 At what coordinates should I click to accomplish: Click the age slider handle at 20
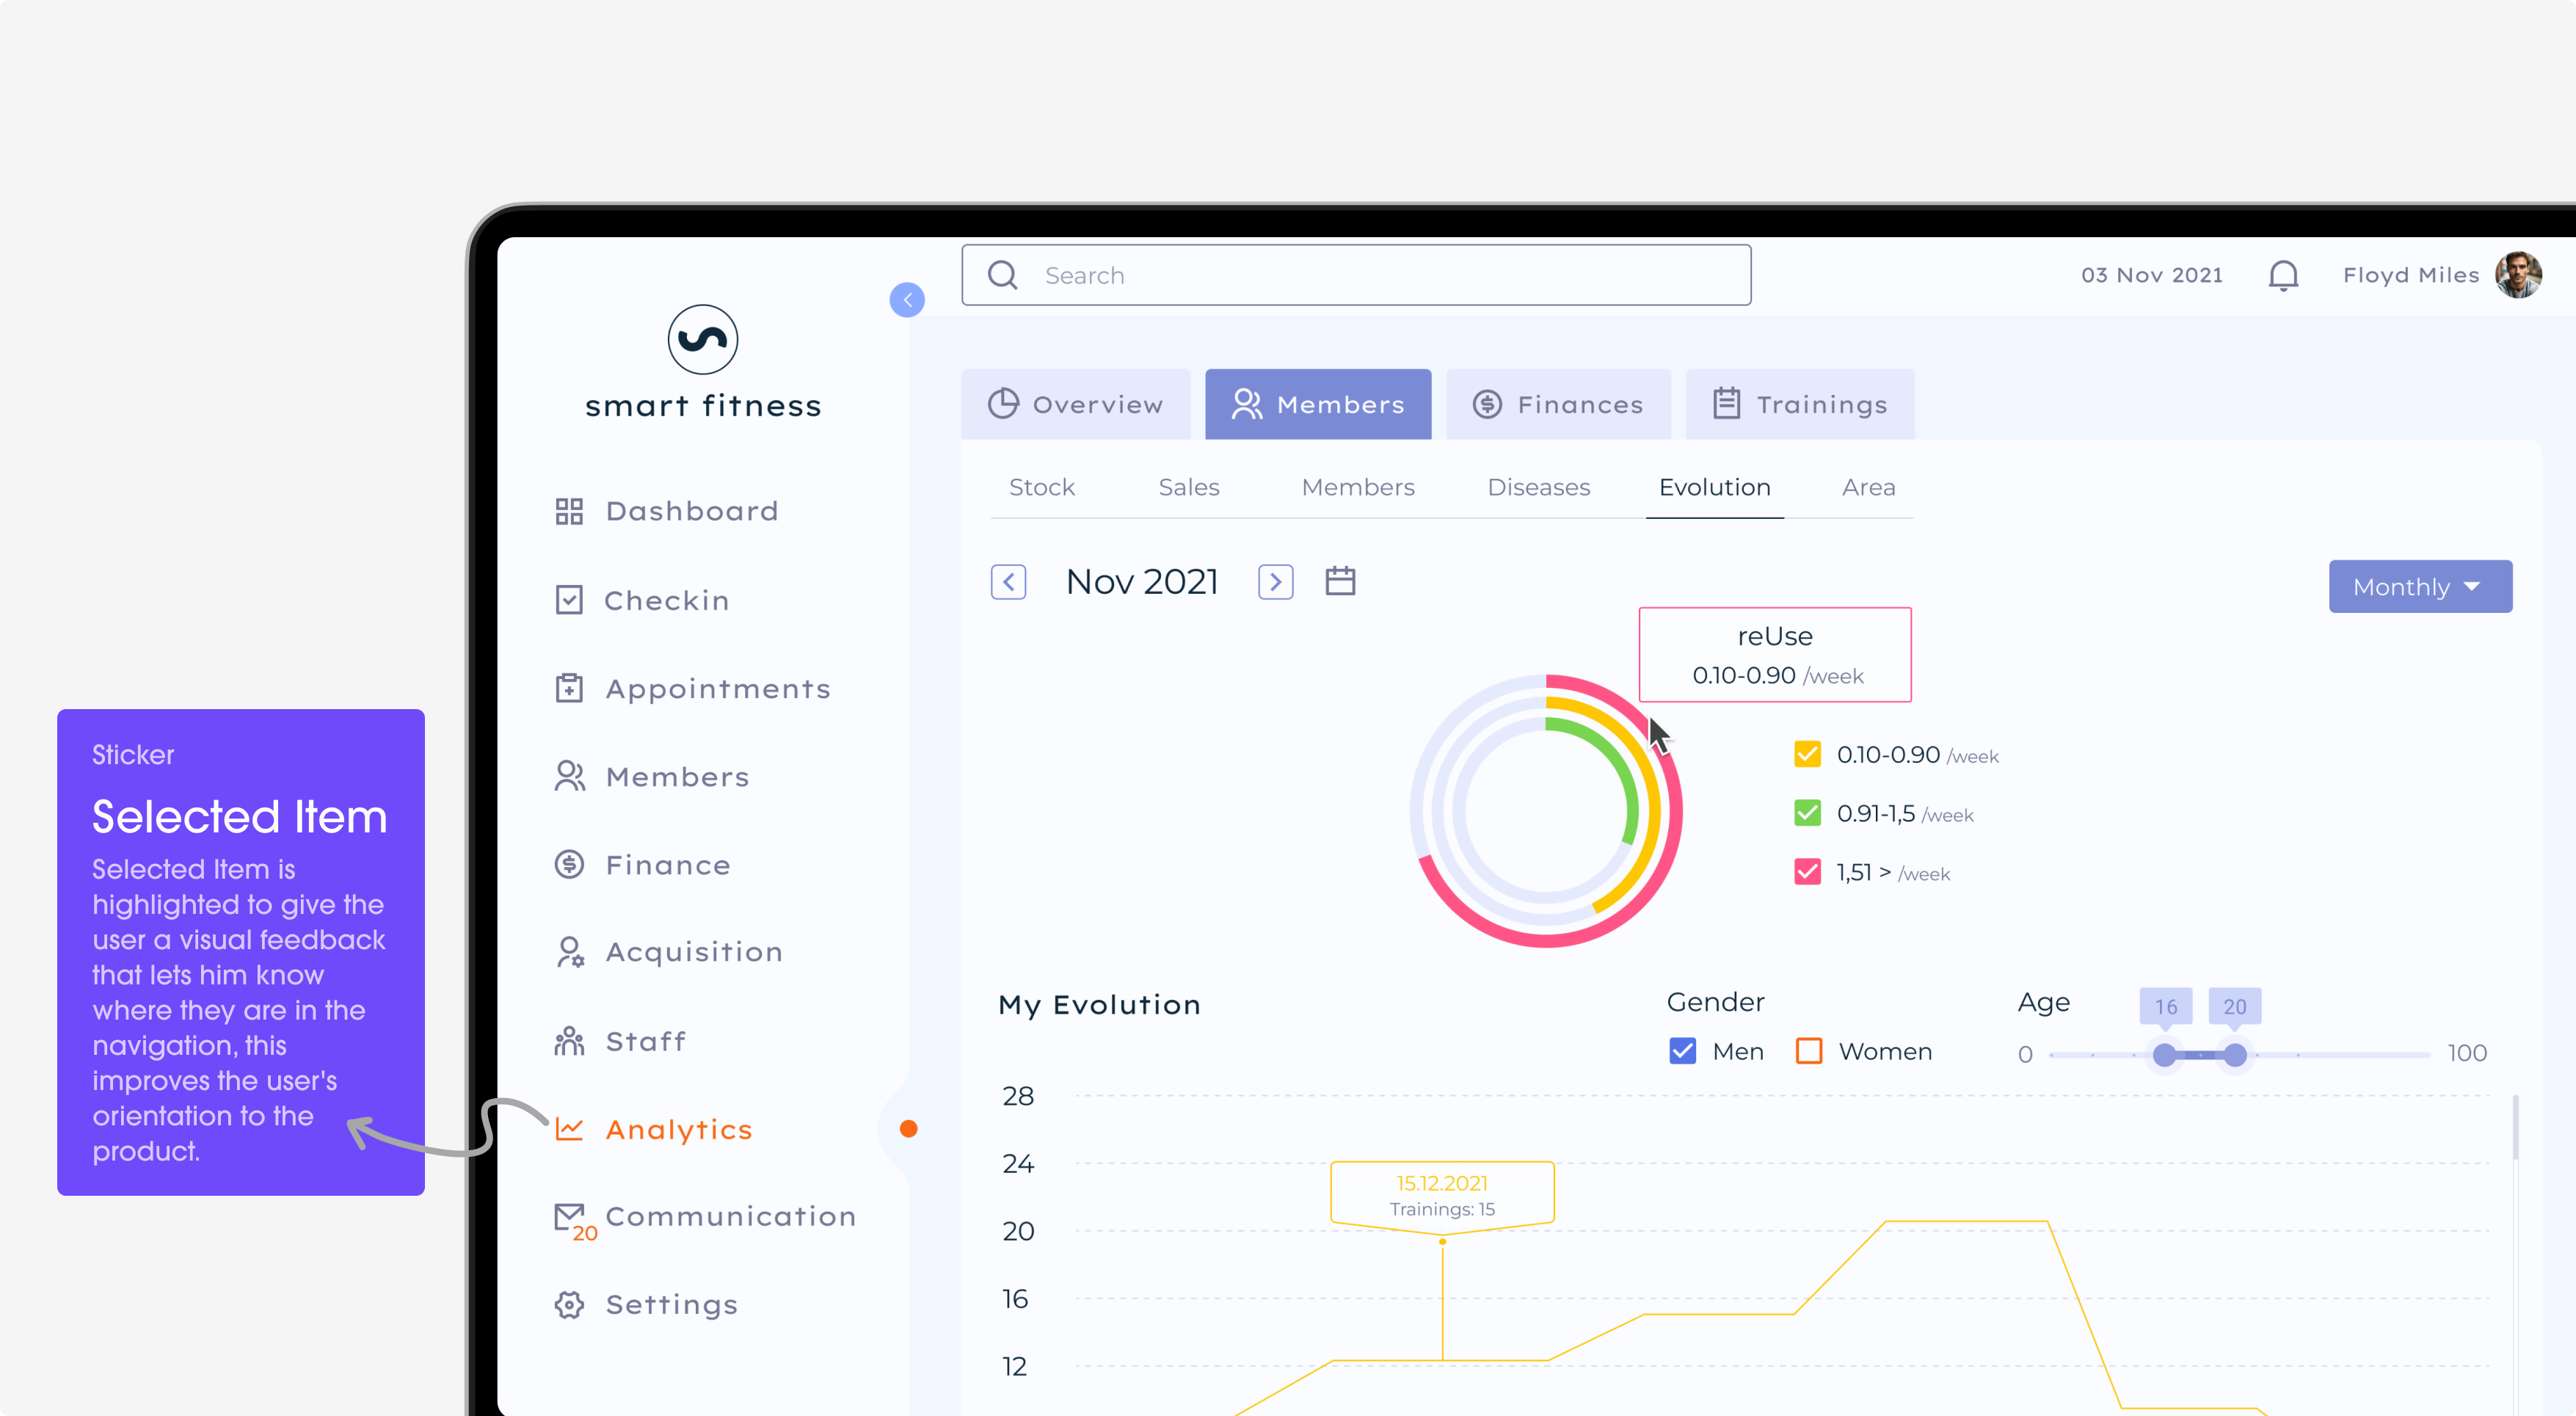tap(2235, 1055)
